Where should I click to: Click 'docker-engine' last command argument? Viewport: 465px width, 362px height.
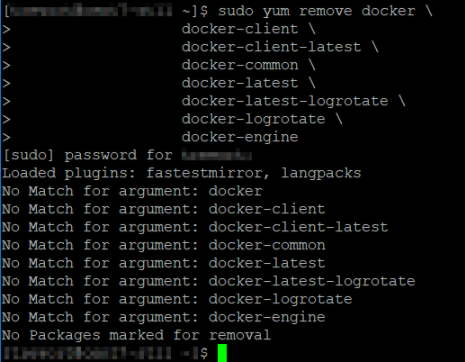[240, 137]
